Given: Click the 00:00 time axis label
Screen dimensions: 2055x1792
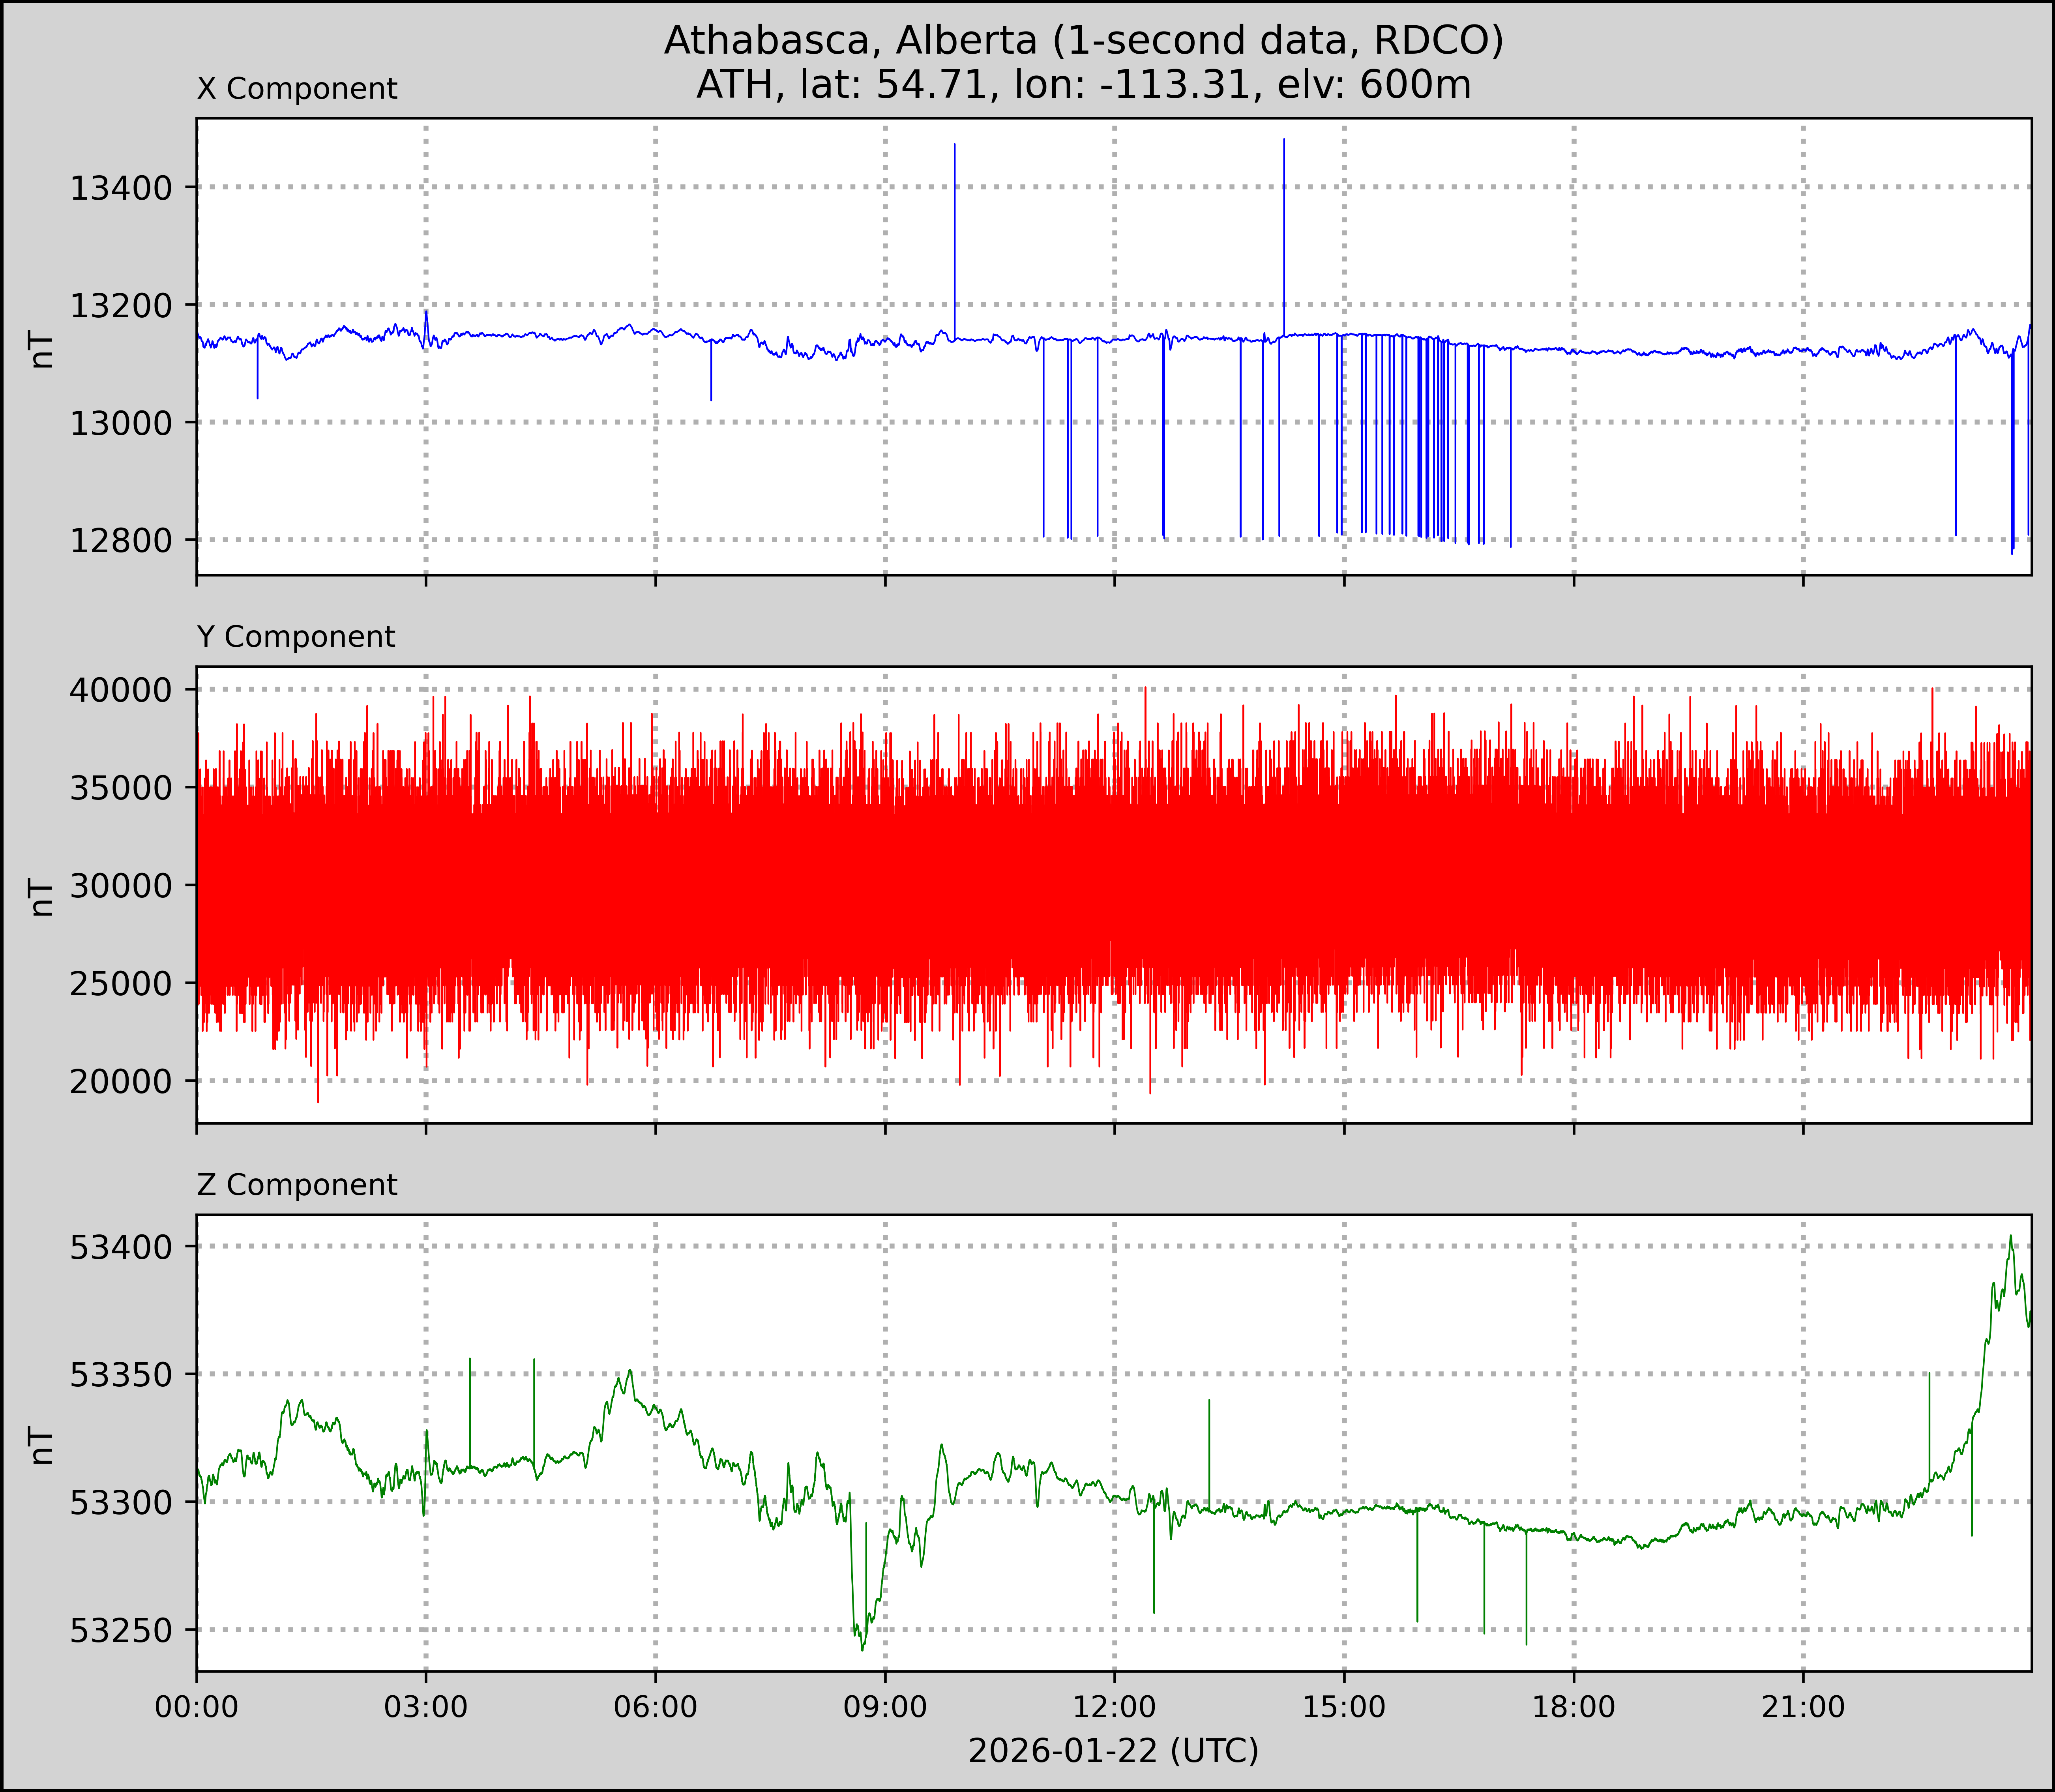Looking at the screenshot, I should 197,1707.
